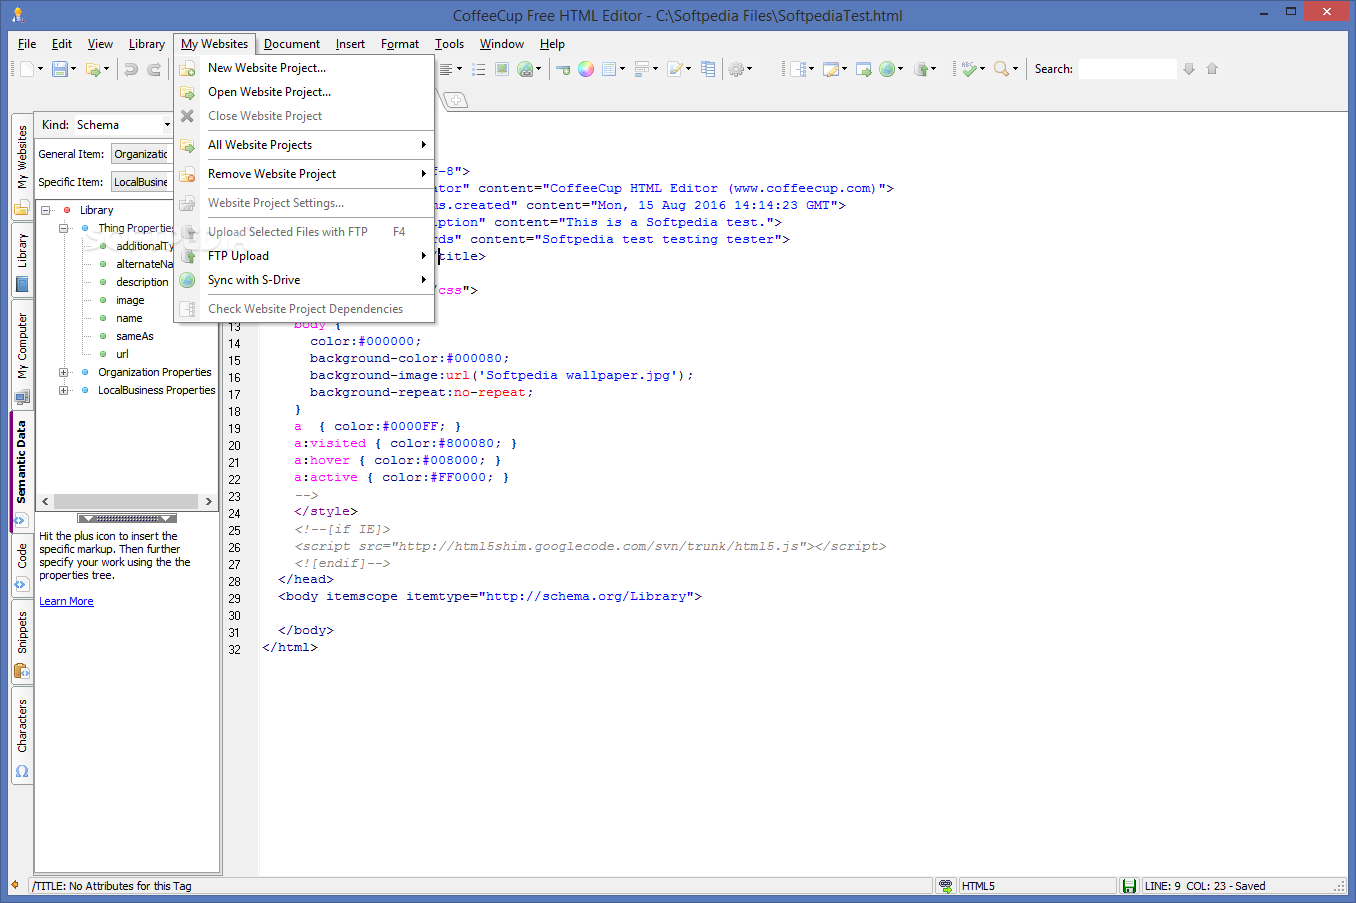Click the upload to server toolbar icon
Viewport: 1356px width, 903px height.
(920, 69)
